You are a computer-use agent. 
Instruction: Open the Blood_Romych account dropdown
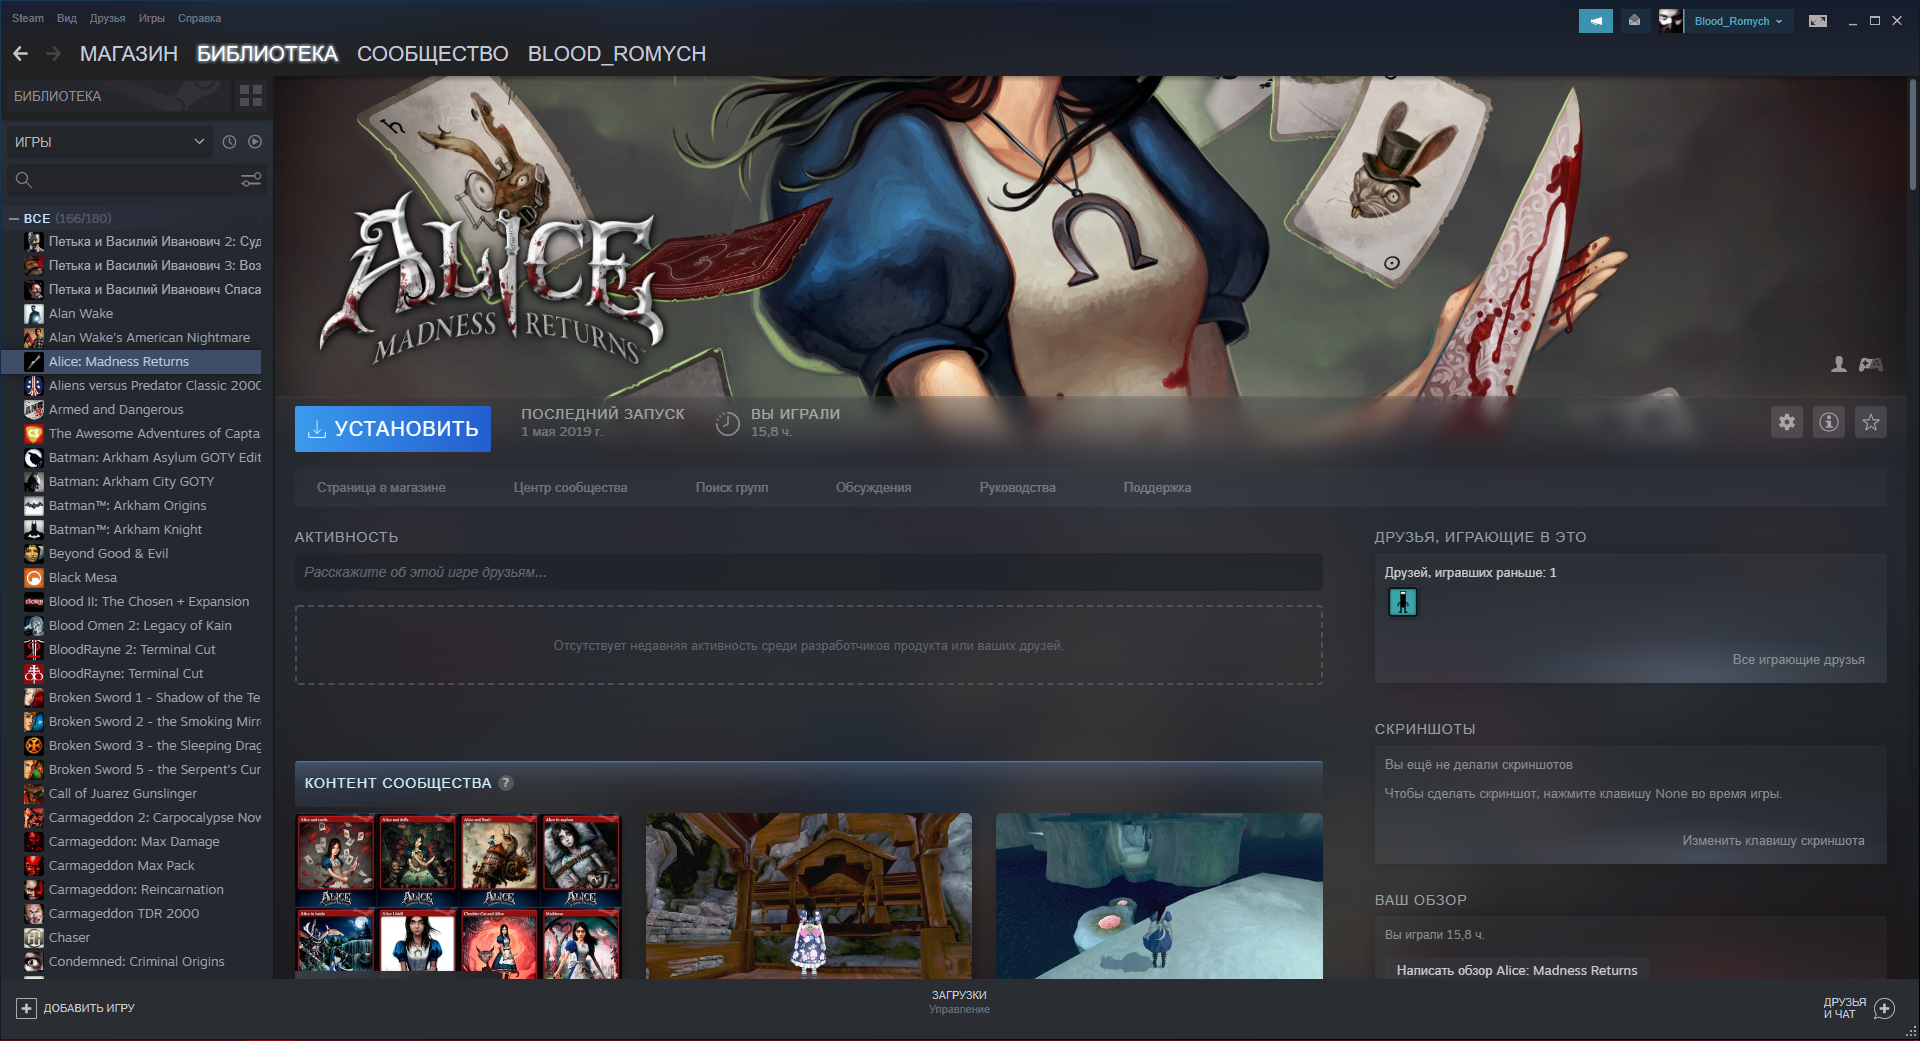[1738, 21]
